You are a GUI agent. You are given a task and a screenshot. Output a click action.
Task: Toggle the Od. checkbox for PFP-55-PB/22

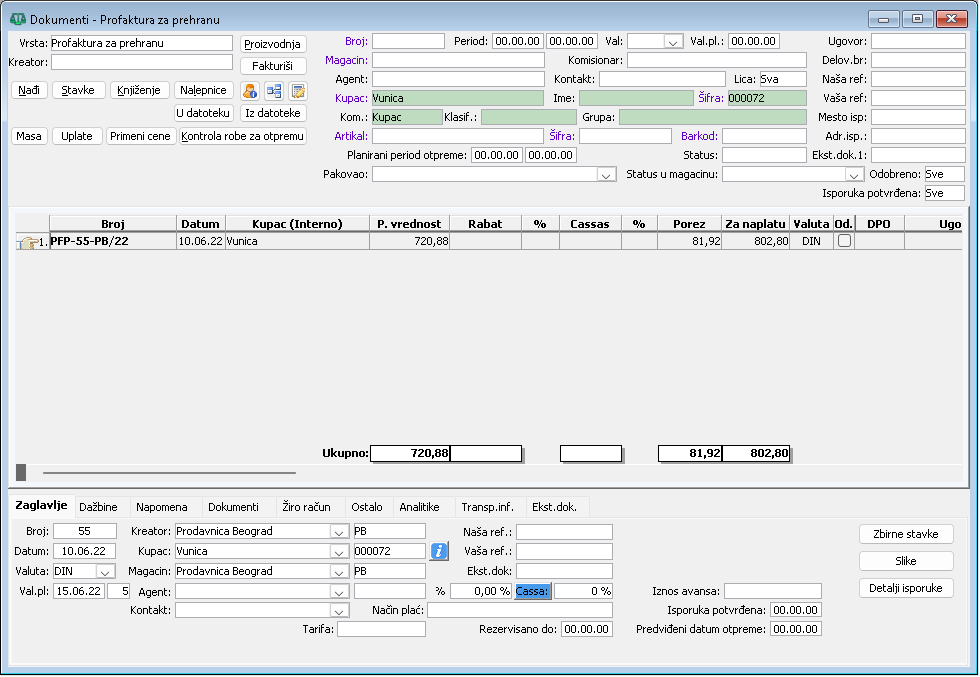844,241
